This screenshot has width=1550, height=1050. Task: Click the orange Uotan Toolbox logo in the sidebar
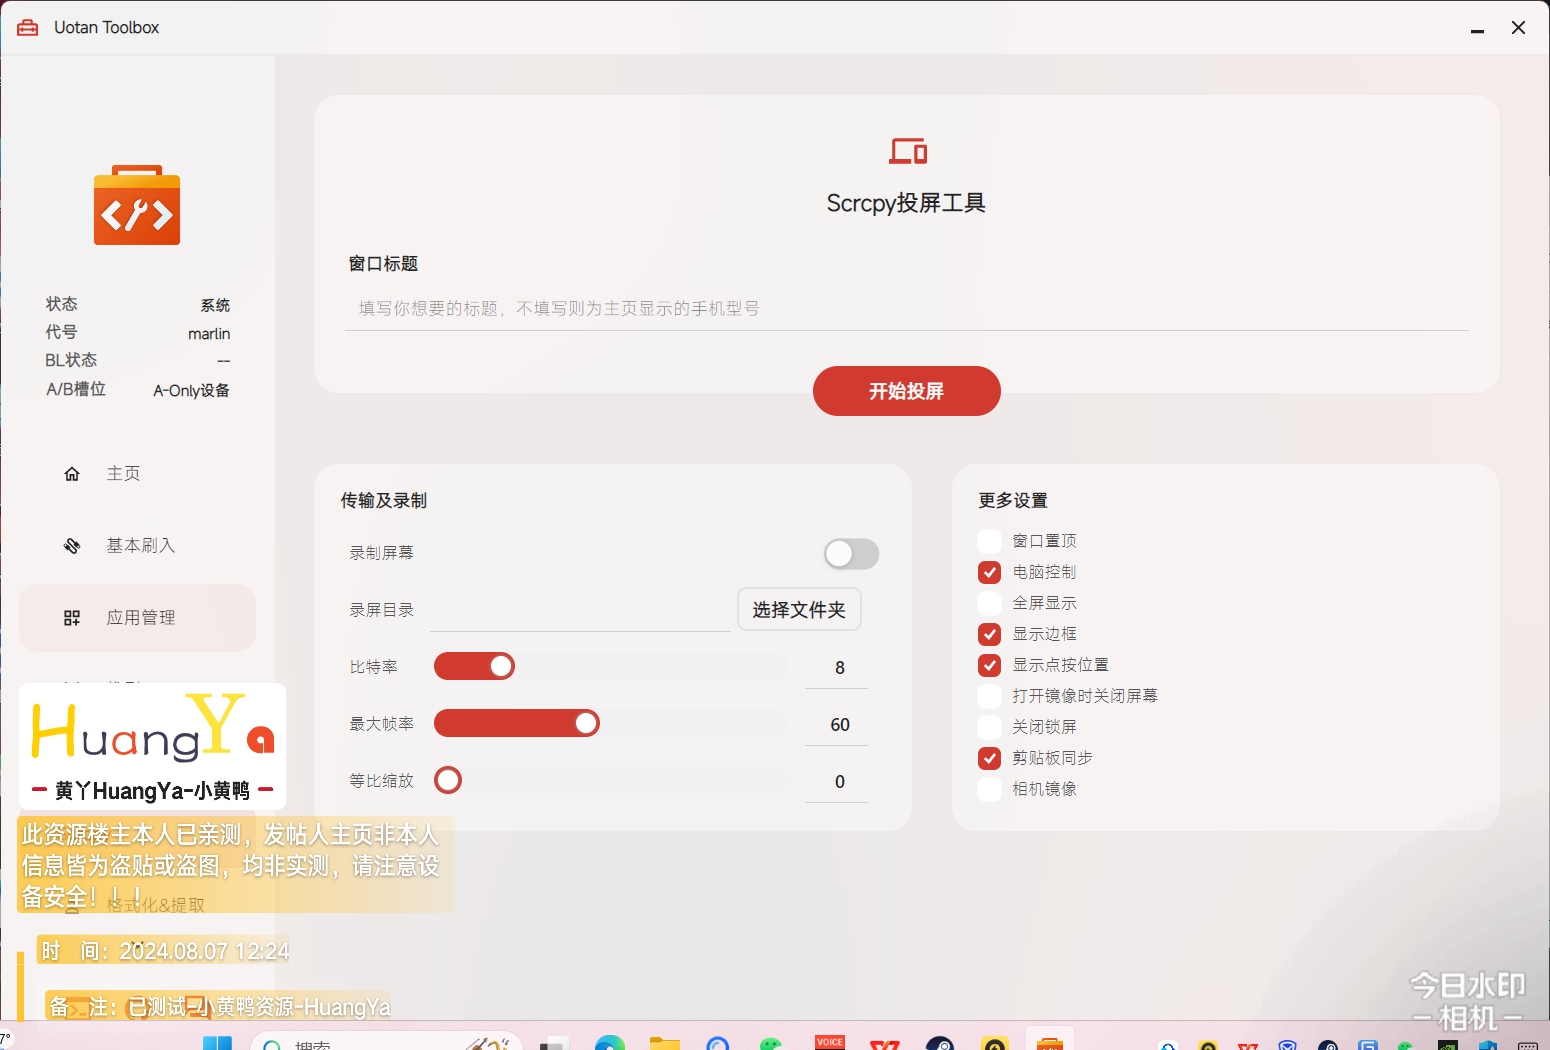(x=137, y=205)
